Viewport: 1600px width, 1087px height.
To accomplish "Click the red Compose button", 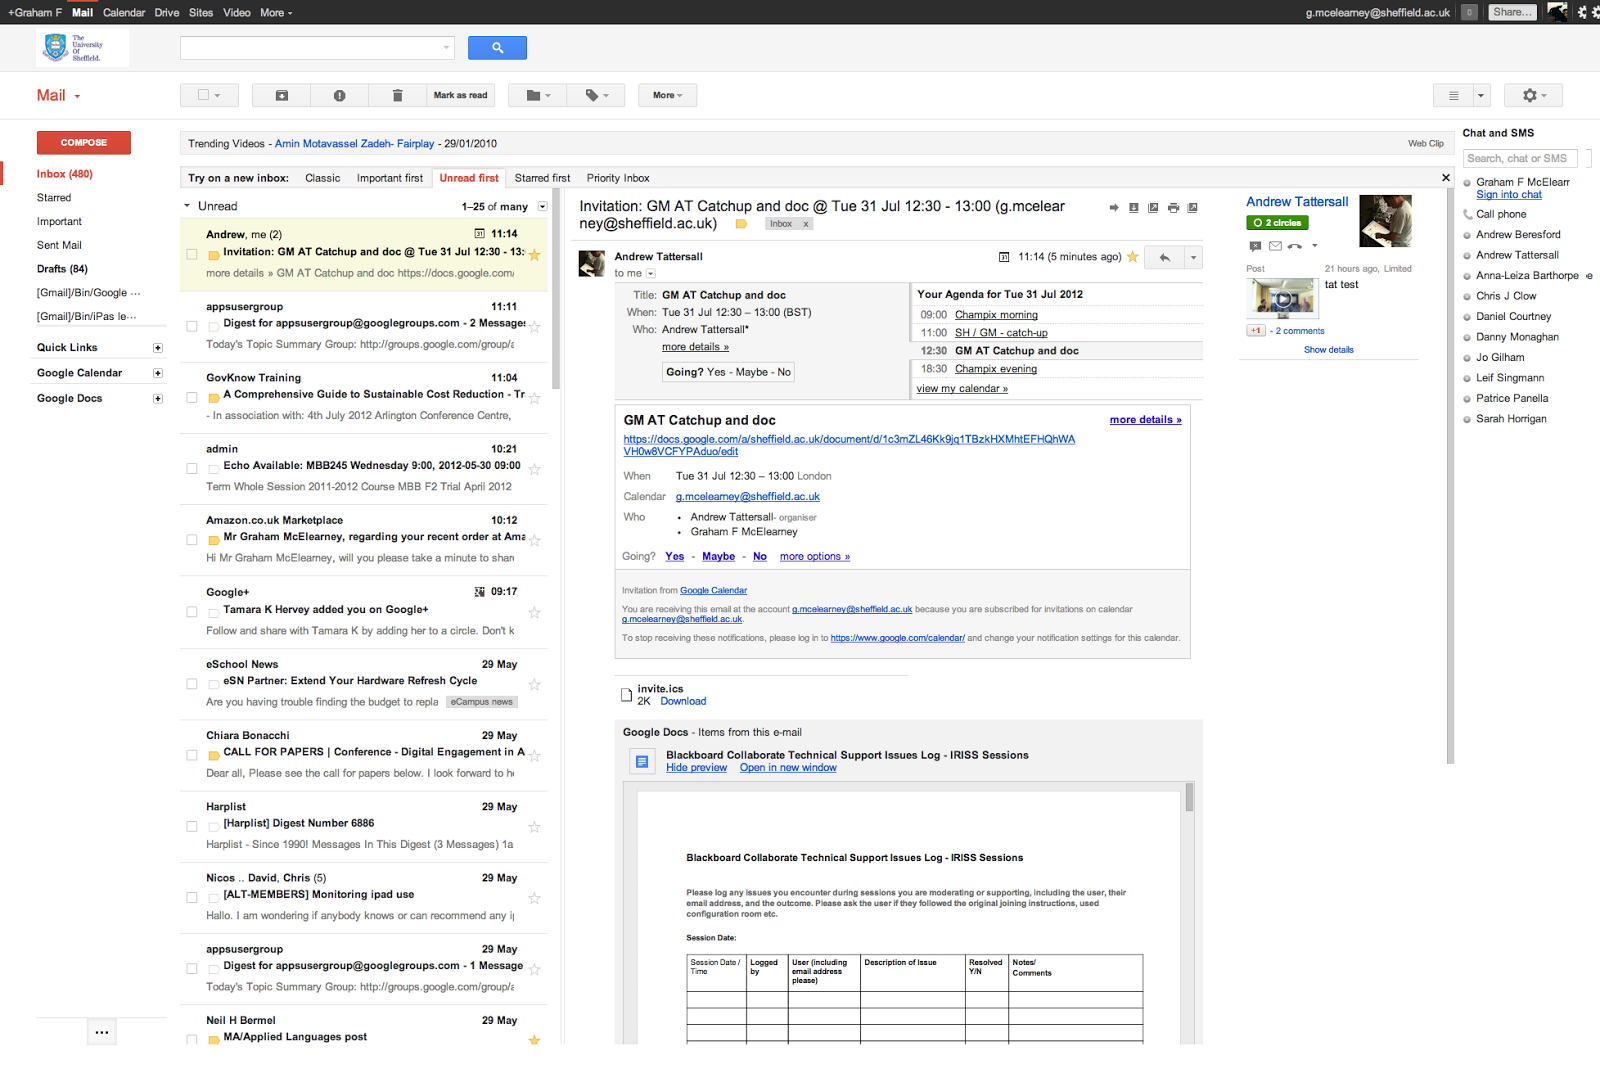I will [84, 143].
